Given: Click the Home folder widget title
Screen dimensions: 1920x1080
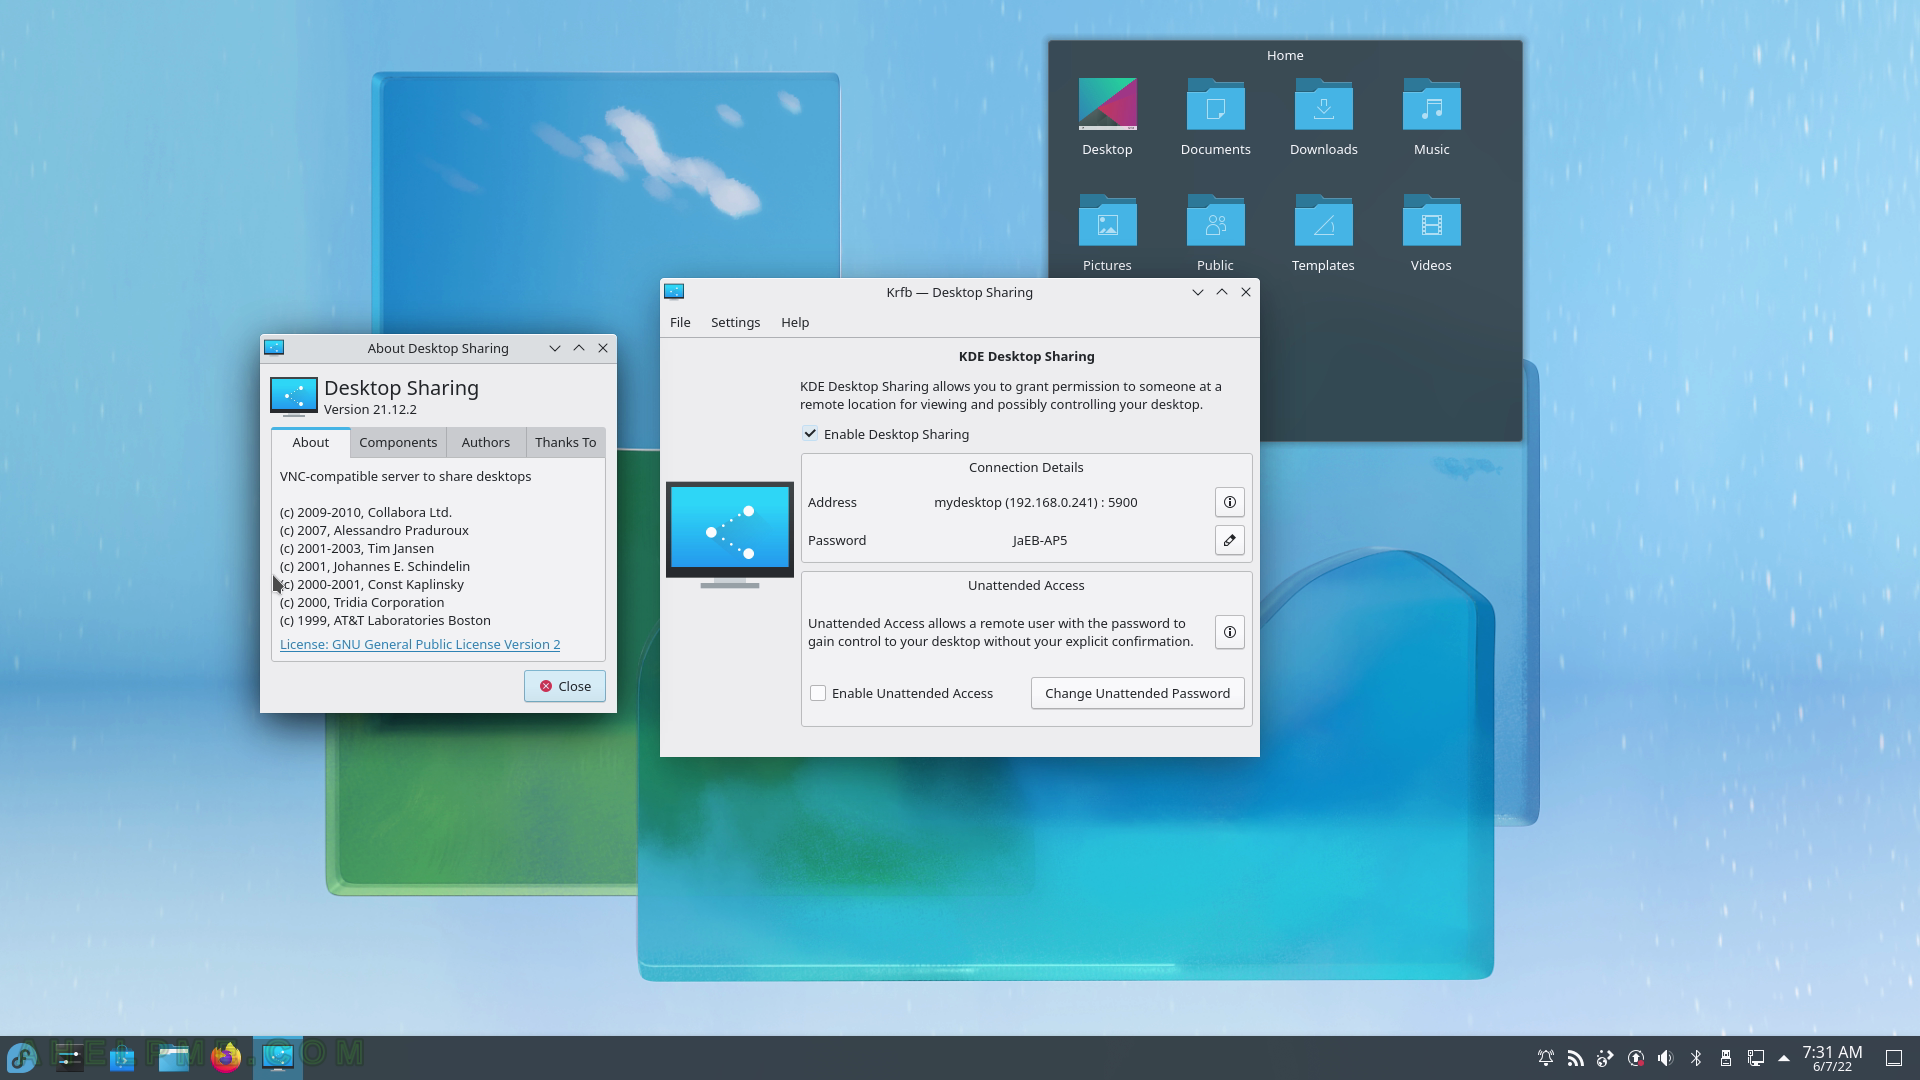Looking at the screenshot, I should (1285, 55).
